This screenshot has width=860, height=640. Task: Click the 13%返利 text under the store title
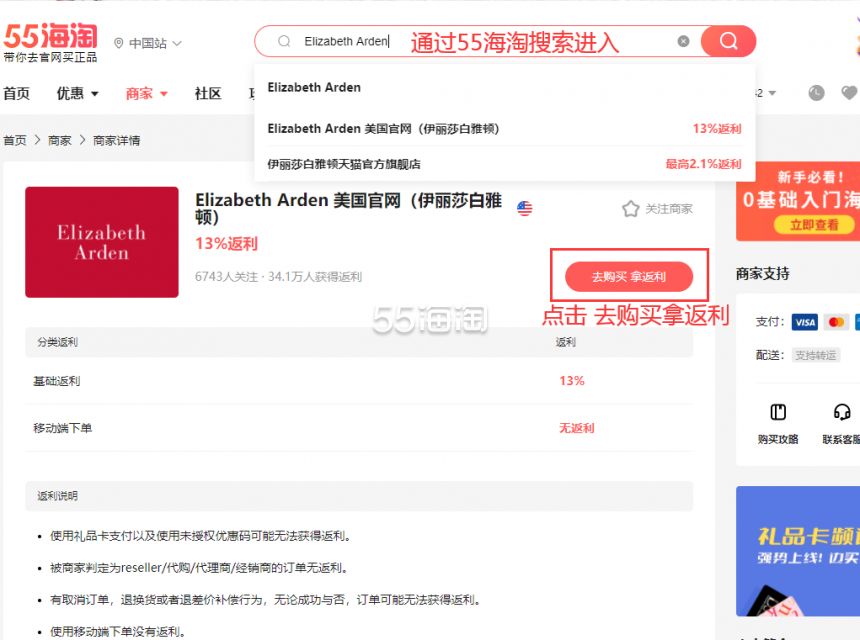tap(227, 243)
